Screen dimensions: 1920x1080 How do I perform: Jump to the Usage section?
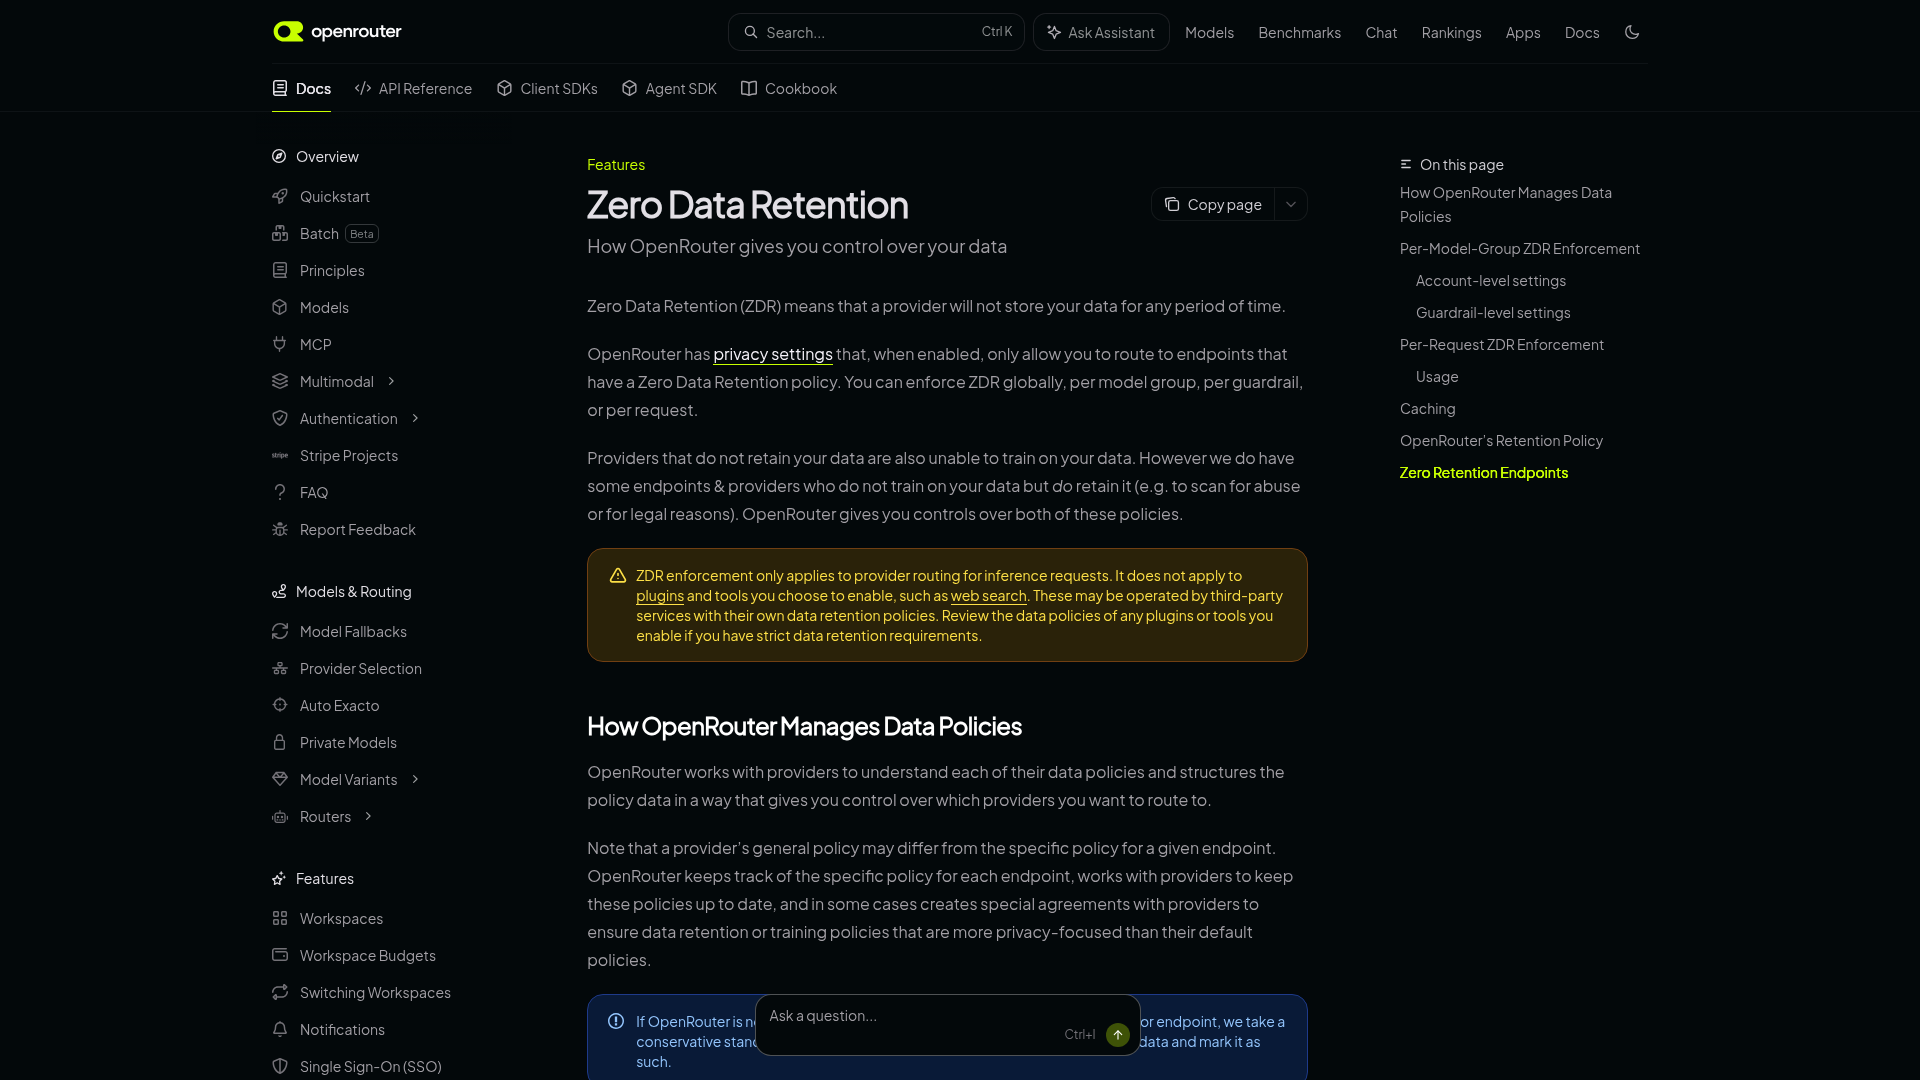pyautogui.click(x=1437, y=376)
